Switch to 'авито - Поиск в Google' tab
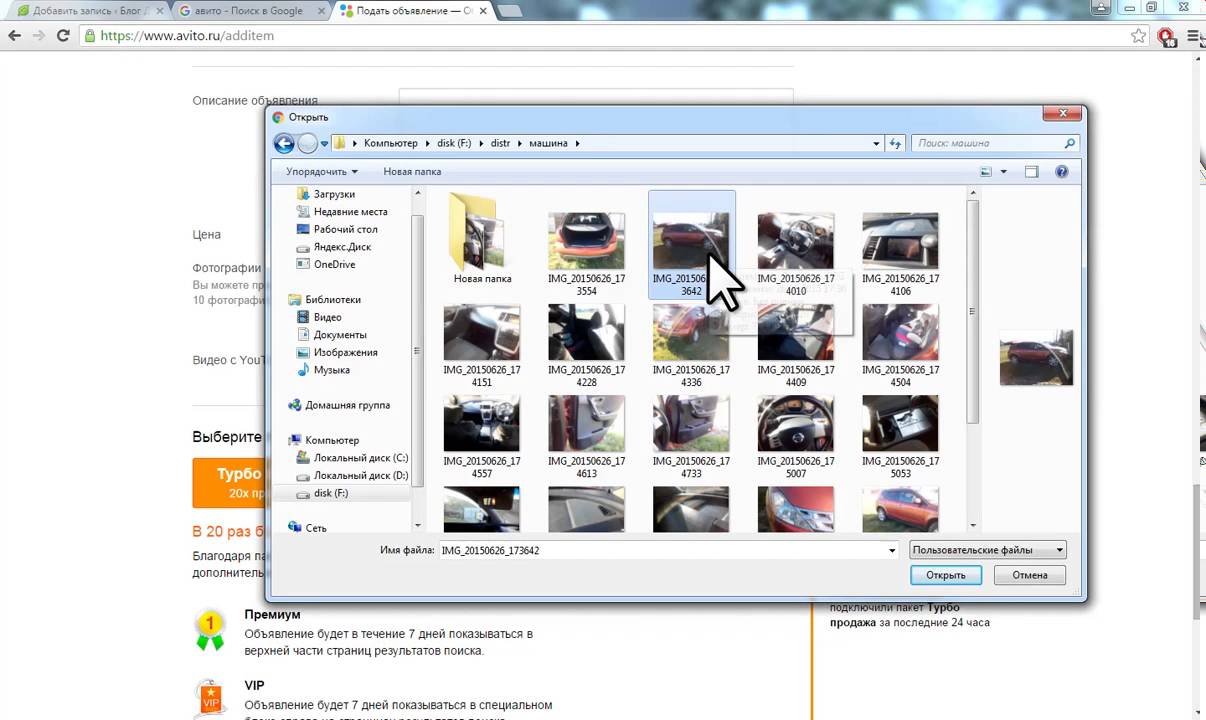 [x=250, y=10]
